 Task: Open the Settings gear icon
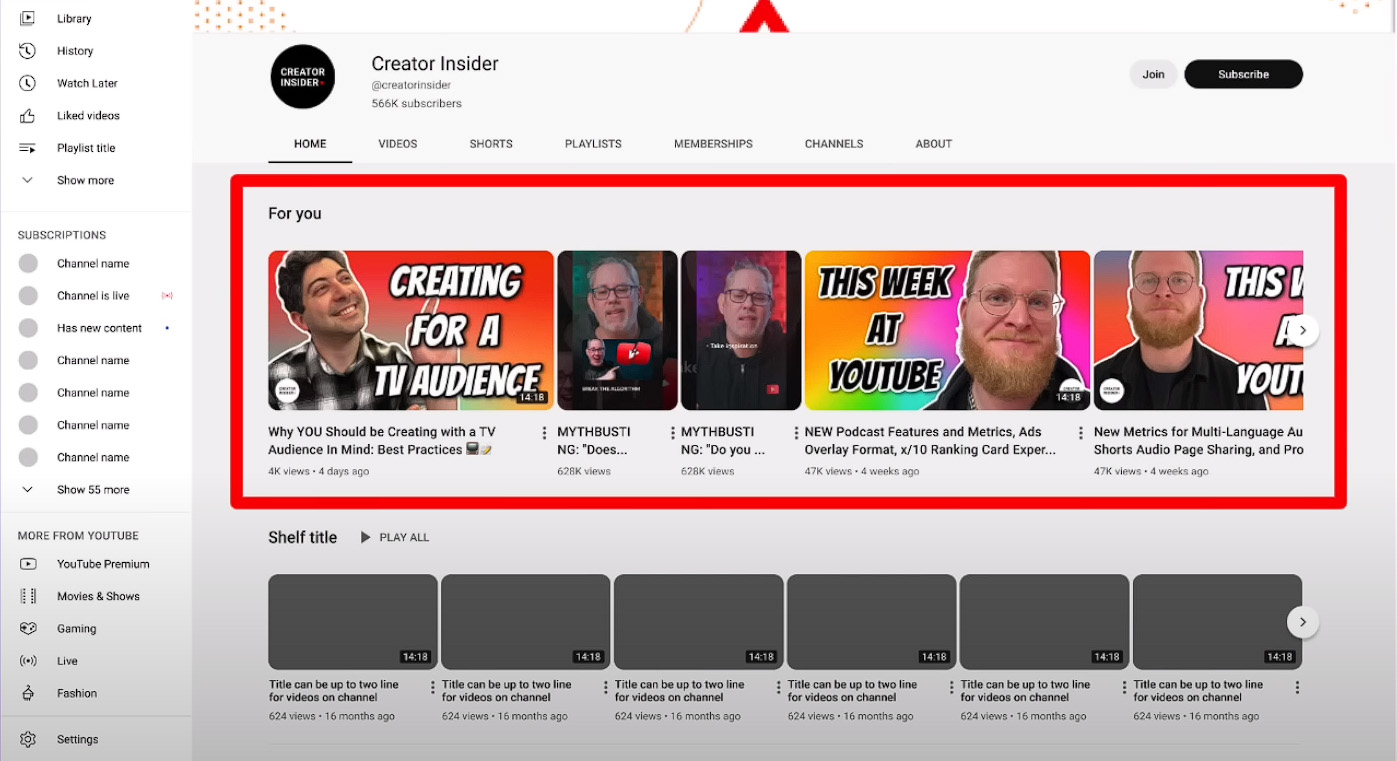click(x=28, y=740)
